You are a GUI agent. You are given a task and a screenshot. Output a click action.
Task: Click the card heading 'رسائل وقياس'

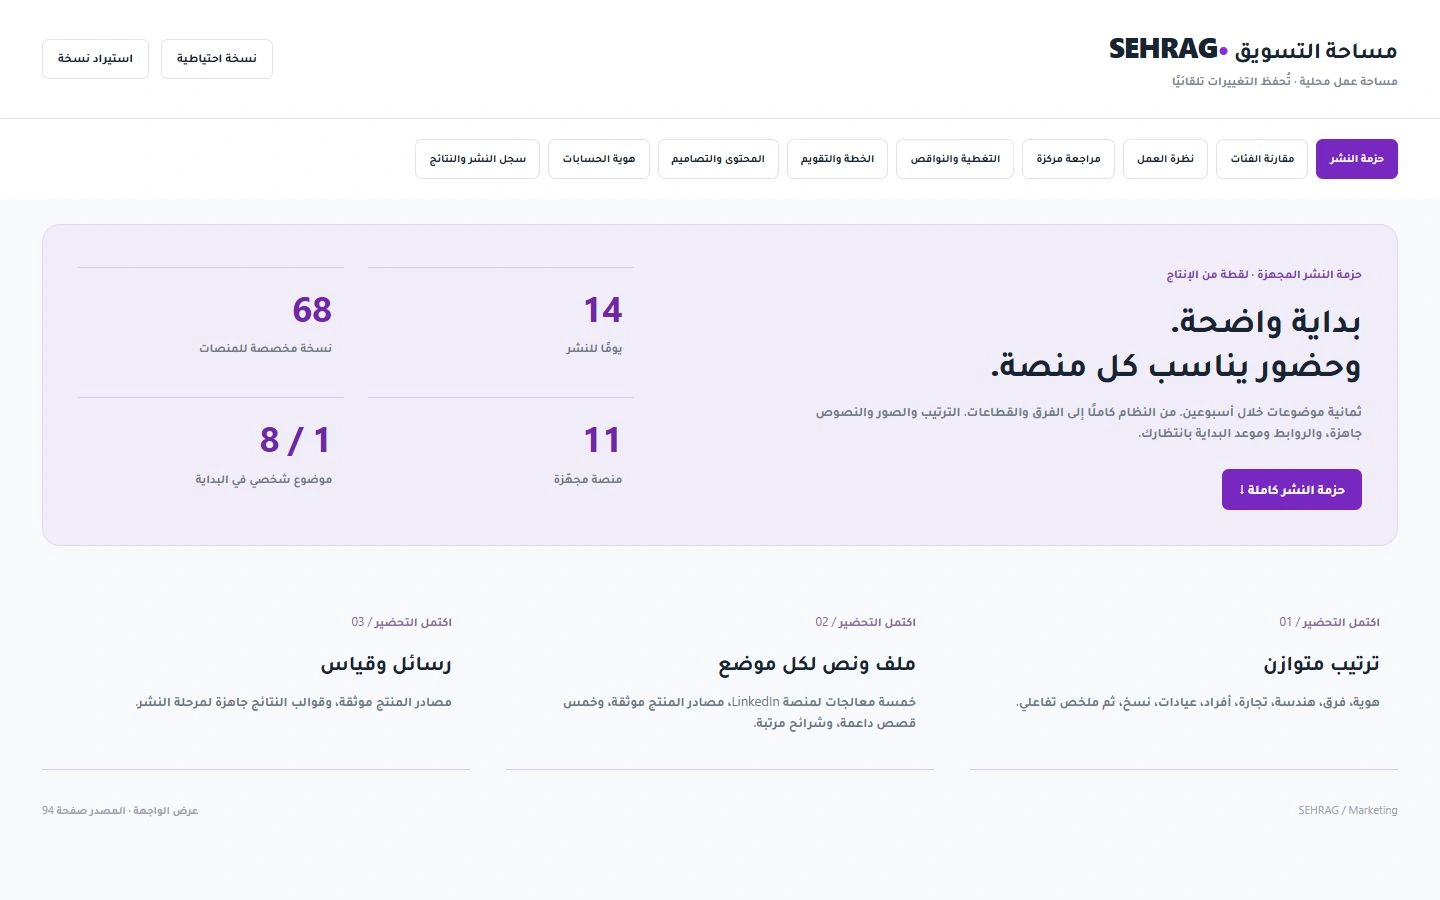click(386, 663)
